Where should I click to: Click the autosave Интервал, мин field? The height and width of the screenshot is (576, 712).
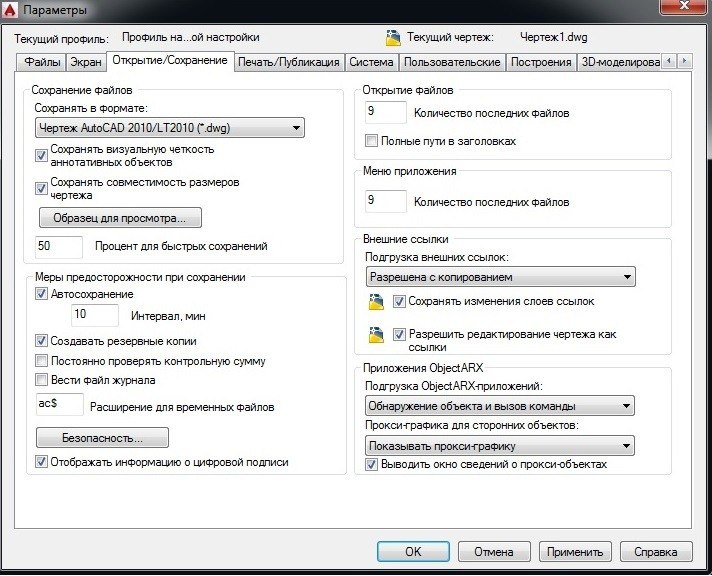pos(95,315)
